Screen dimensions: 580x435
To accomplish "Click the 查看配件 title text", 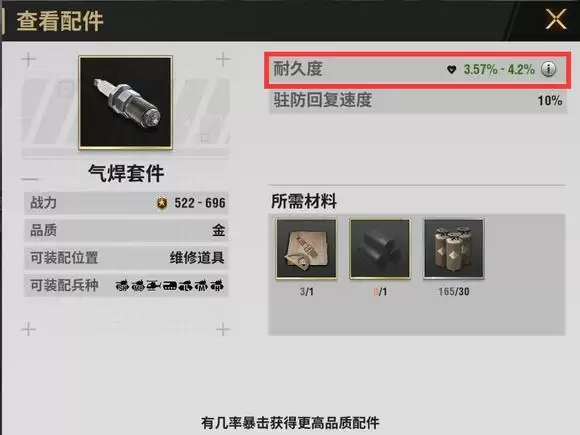I will coord(60,21).
